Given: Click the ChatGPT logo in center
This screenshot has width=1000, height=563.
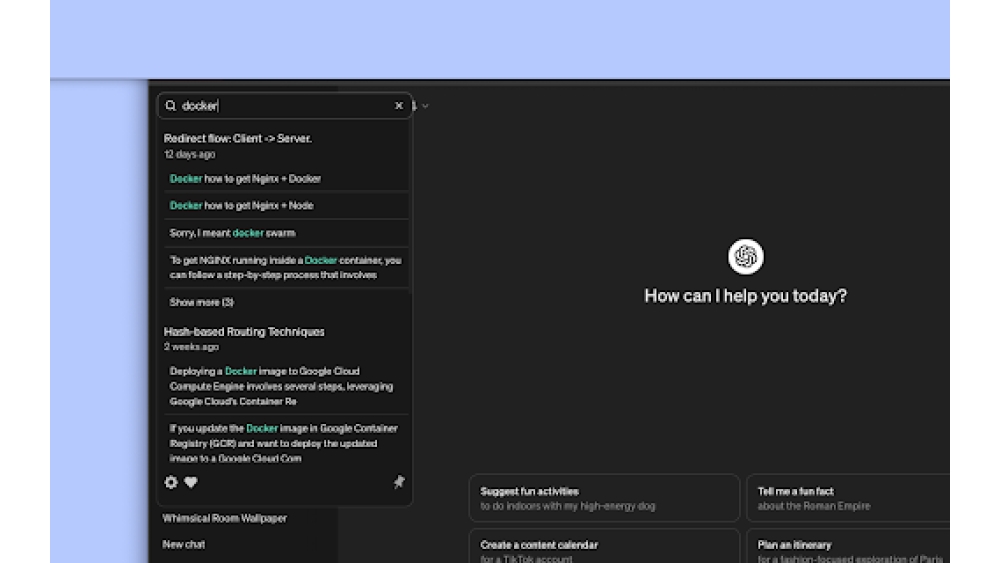Looking at the screenshot, I should coord(746,257).
